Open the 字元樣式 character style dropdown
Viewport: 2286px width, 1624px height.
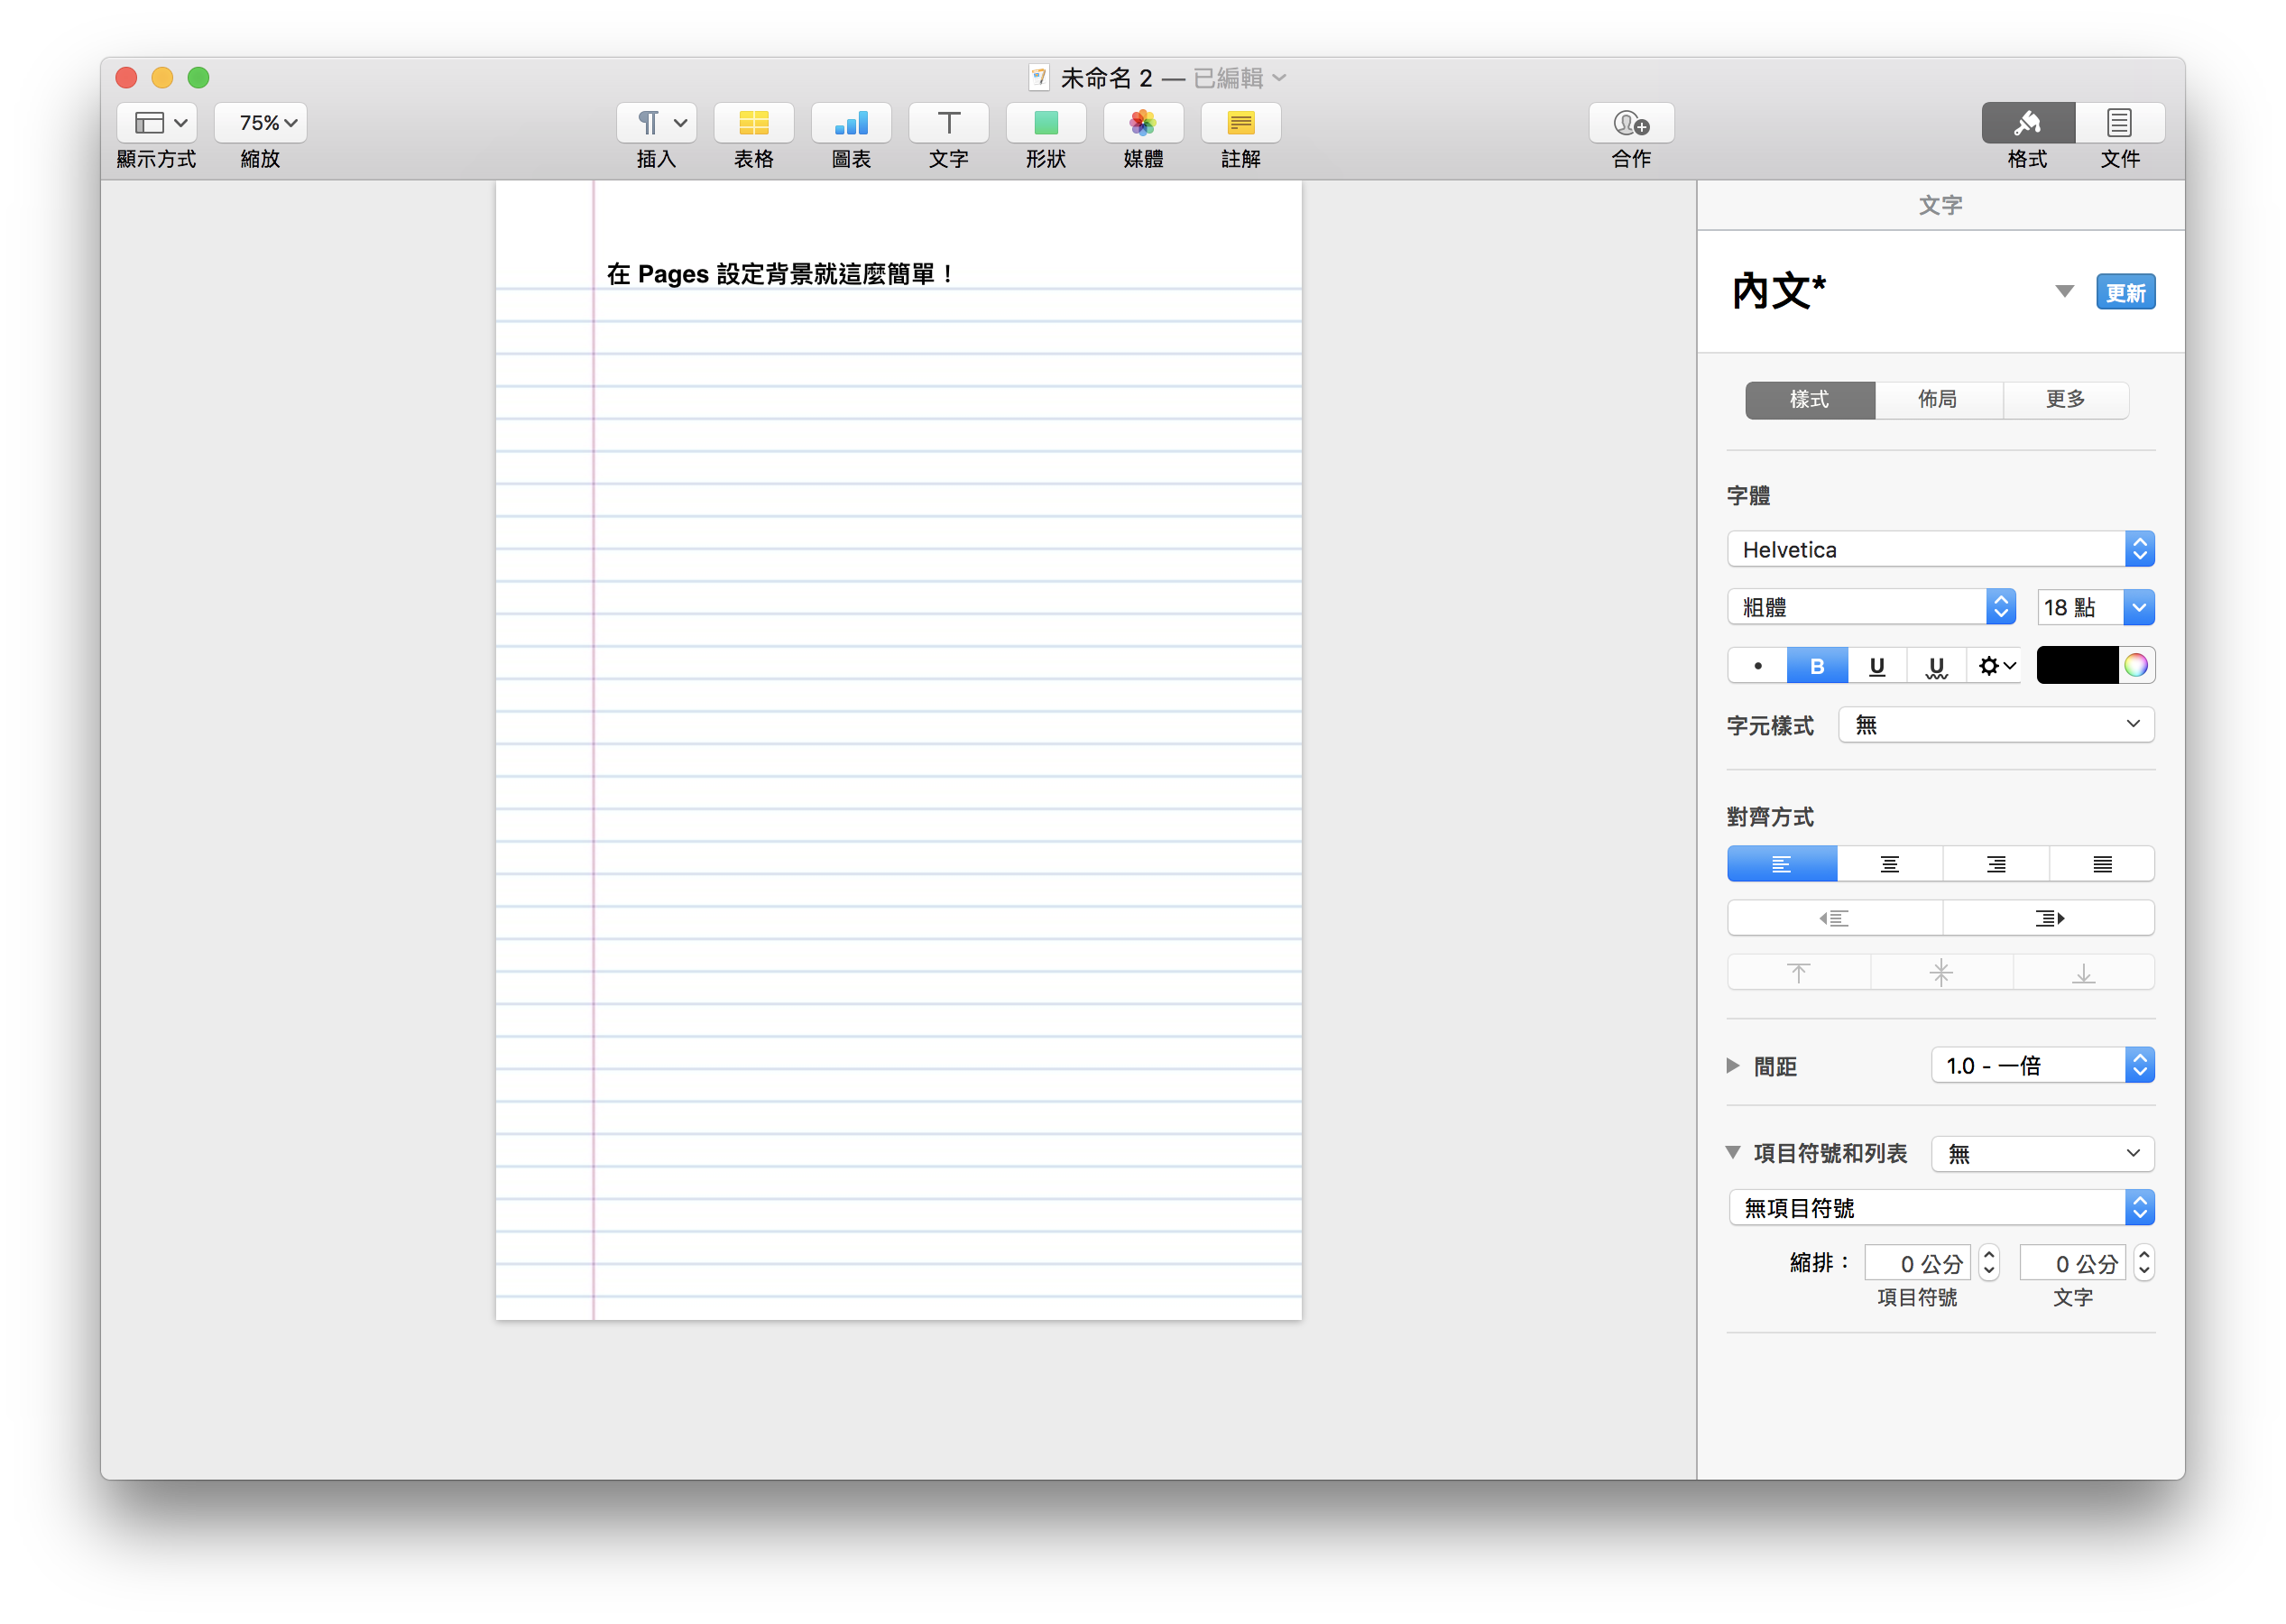tap(1996, 725)
